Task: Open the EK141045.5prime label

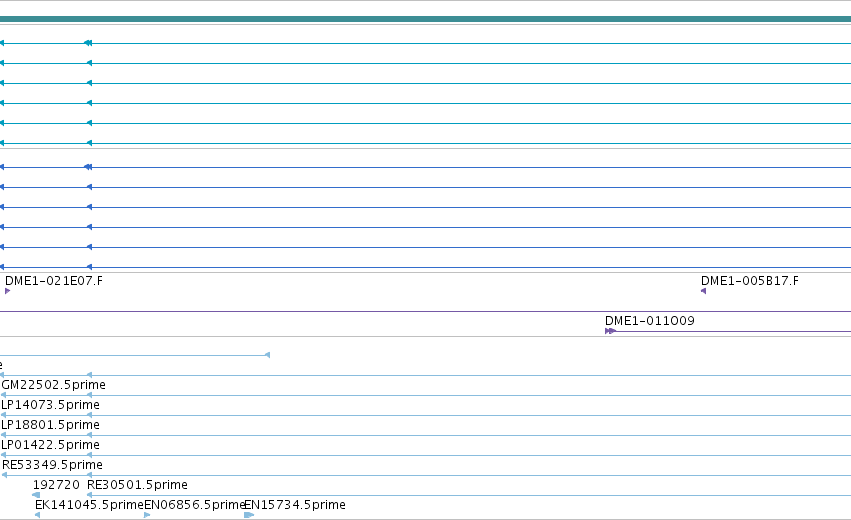Action: pyautogui.click(x=89, y=505)
